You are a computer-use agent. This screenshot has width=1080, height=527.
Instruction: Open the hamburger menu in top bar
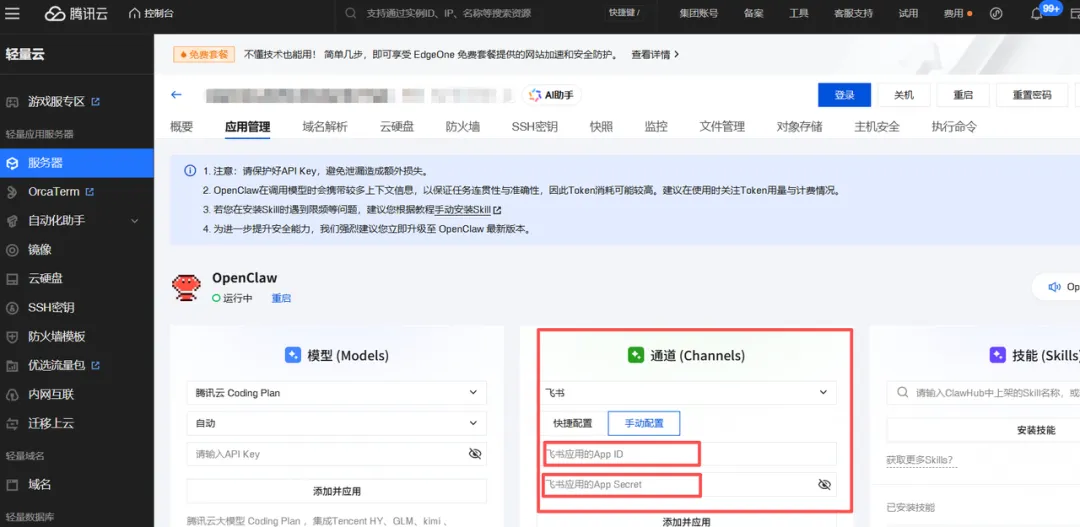(x=12, y=13)
